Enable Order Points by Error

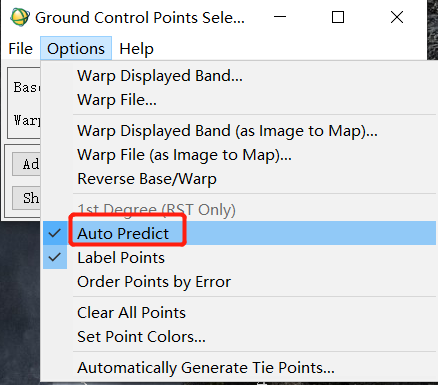point(239,282)
